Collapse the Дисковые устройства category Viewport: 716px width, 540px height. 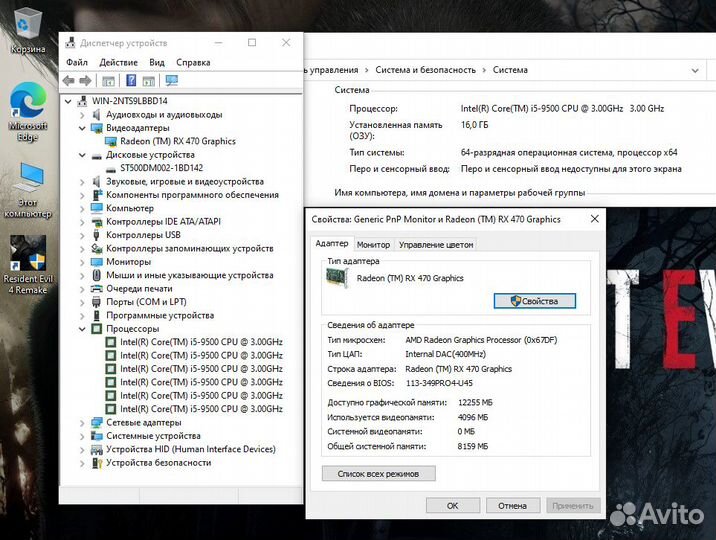82,155
